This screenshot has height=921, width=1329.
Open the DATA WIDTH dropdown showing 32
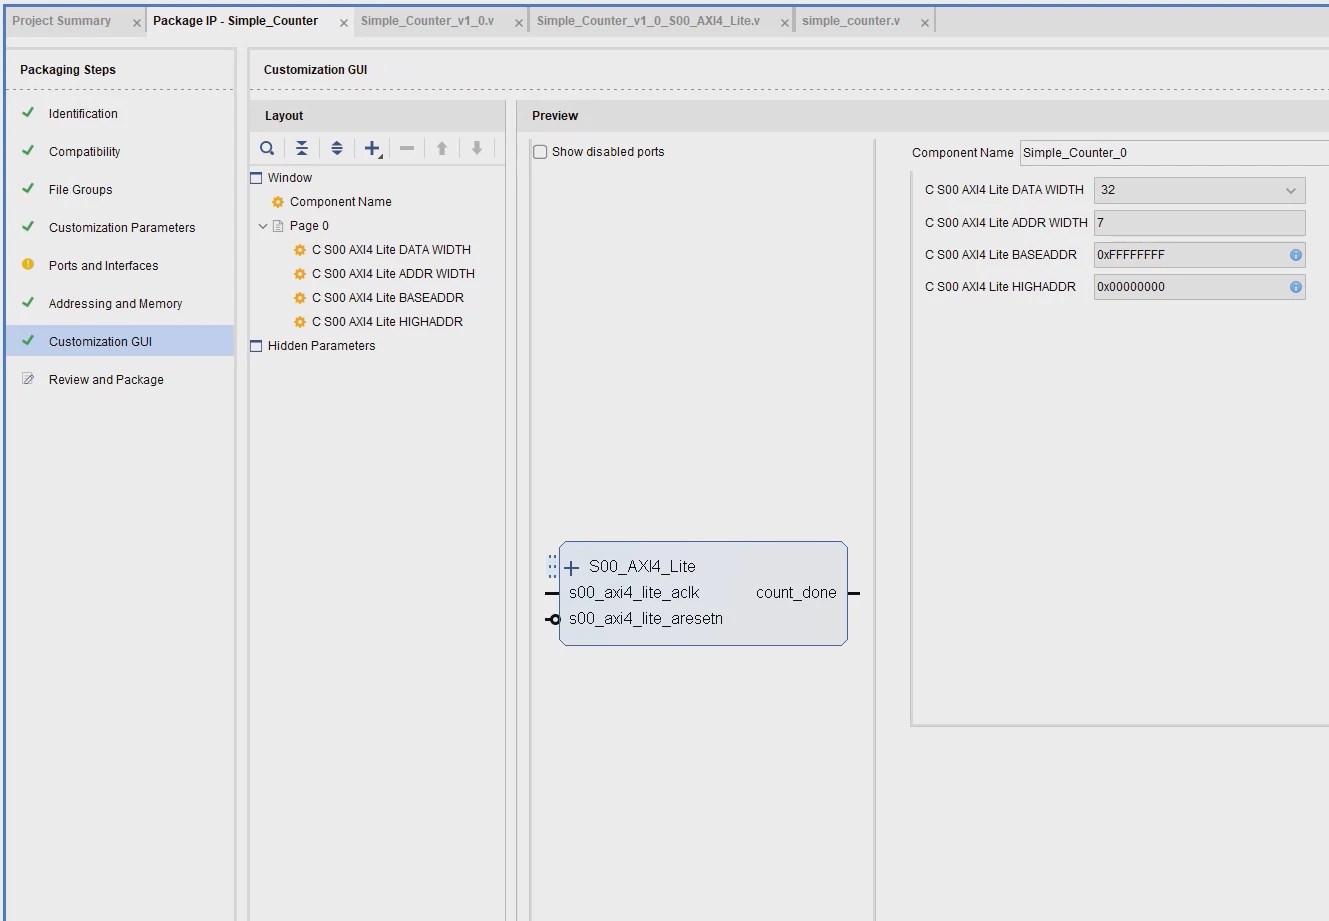coord(1199,190)
